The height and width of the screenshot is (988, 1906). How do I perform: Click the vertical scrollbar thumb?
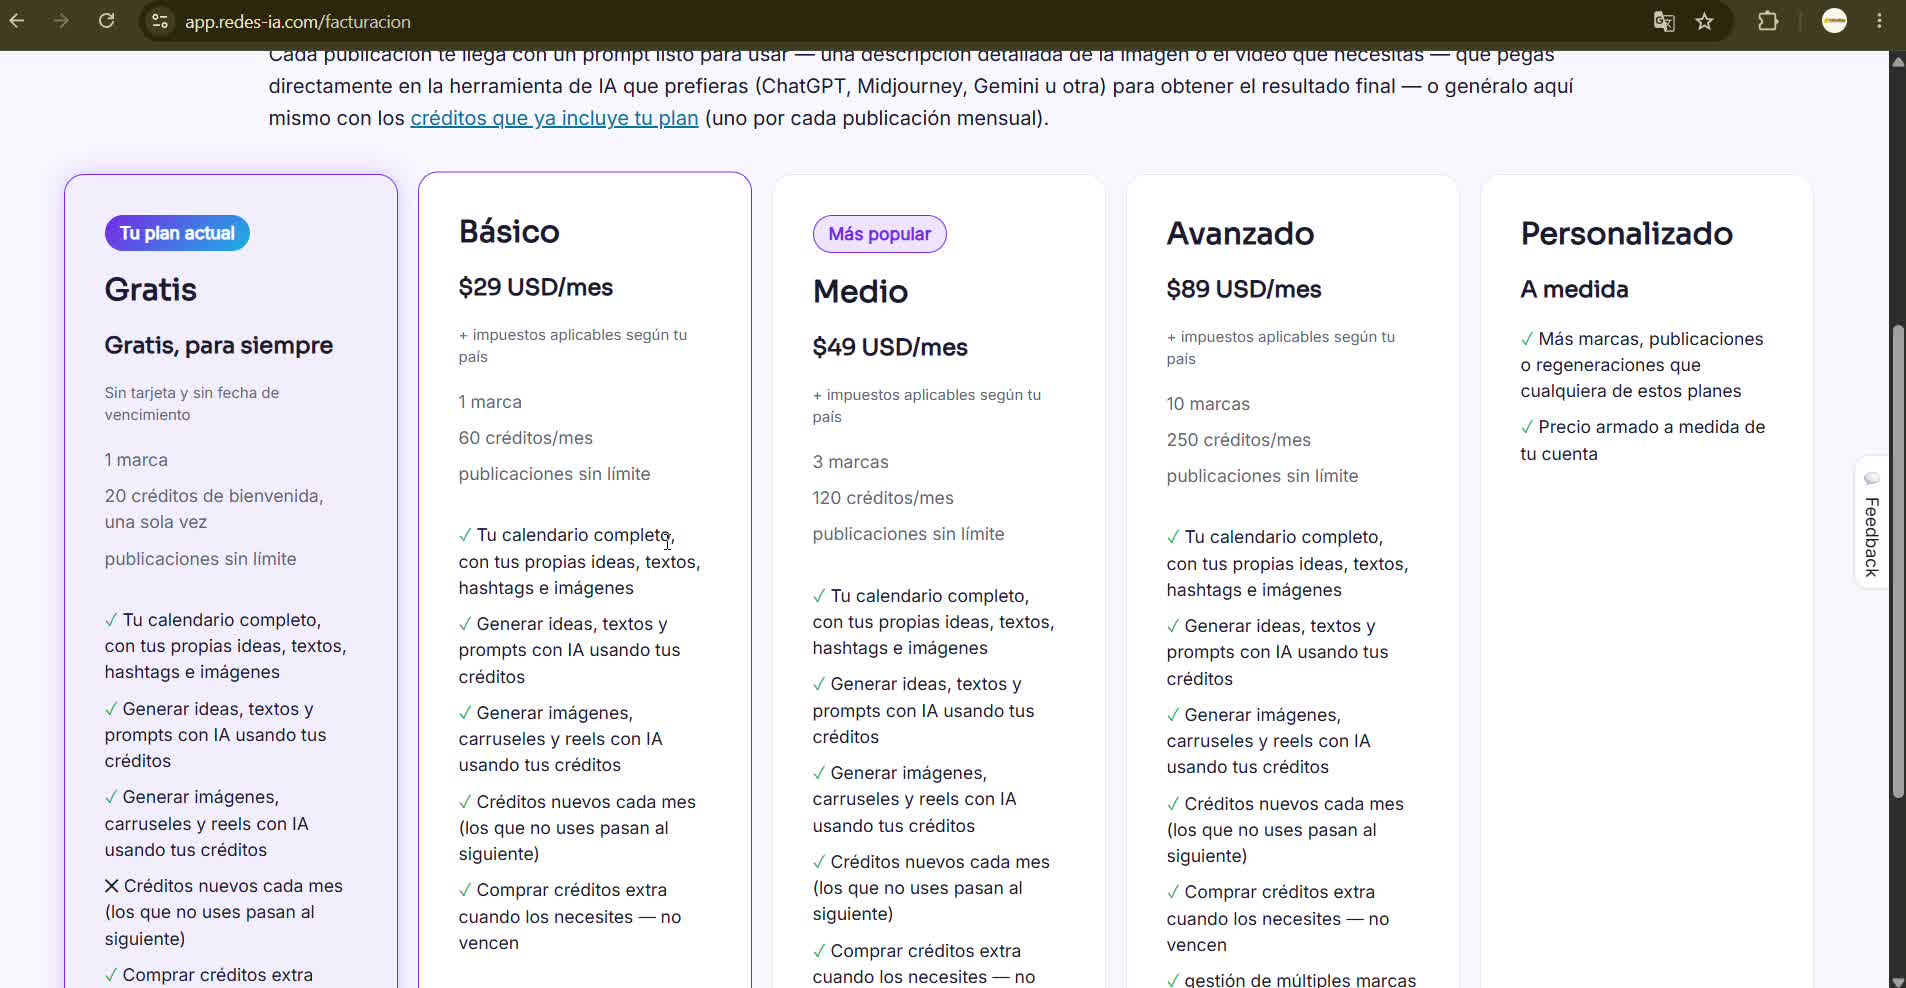click(1897, 560)
